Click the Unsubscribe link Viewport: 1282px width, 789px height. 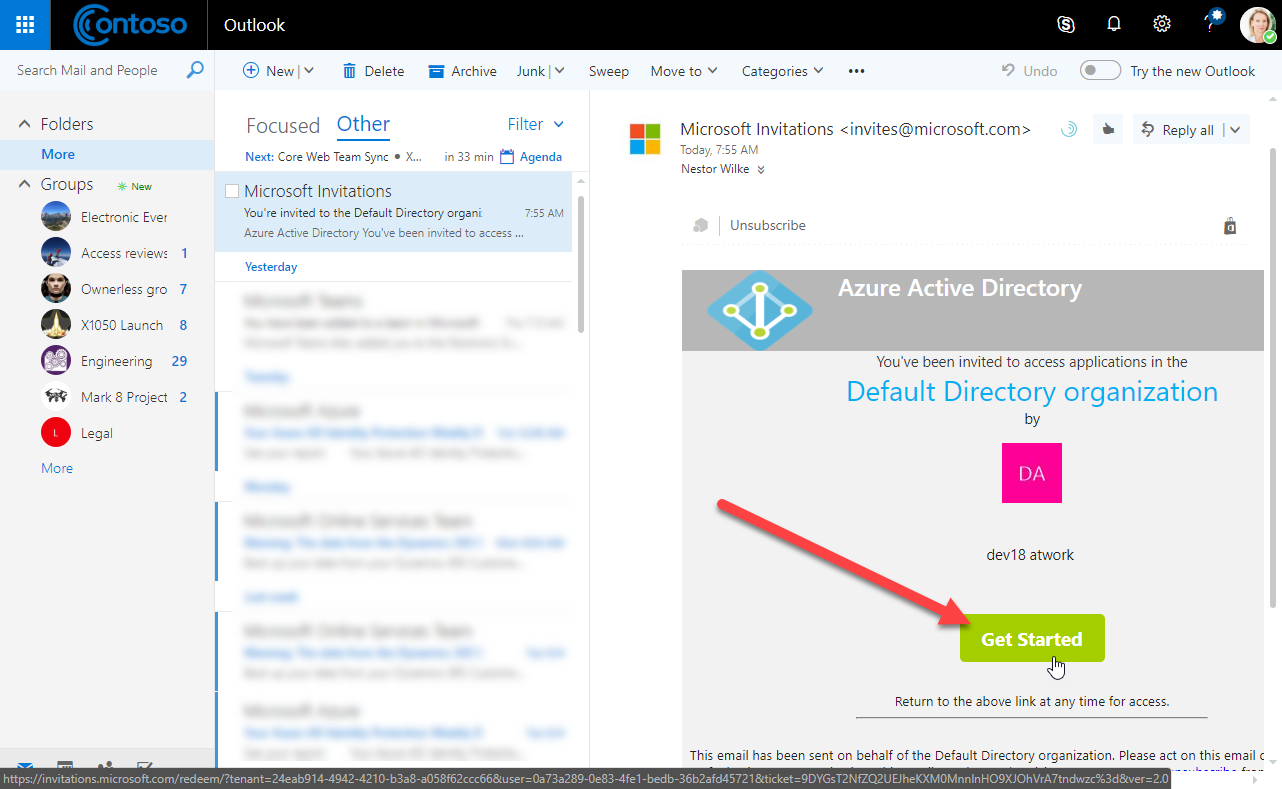(x=767, y=225)
